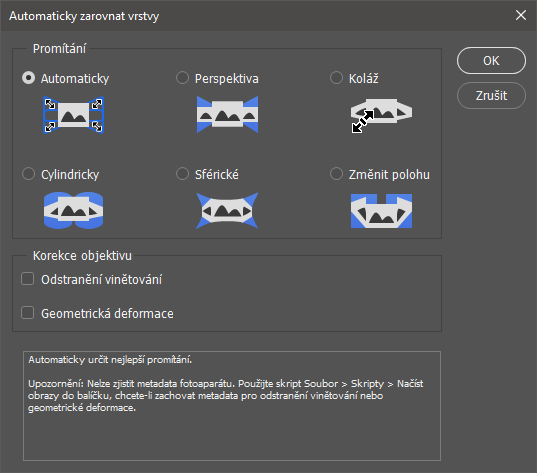Click the Koláž projection illustration icon
The image size is (537, 473).
(x=382, y=115)
